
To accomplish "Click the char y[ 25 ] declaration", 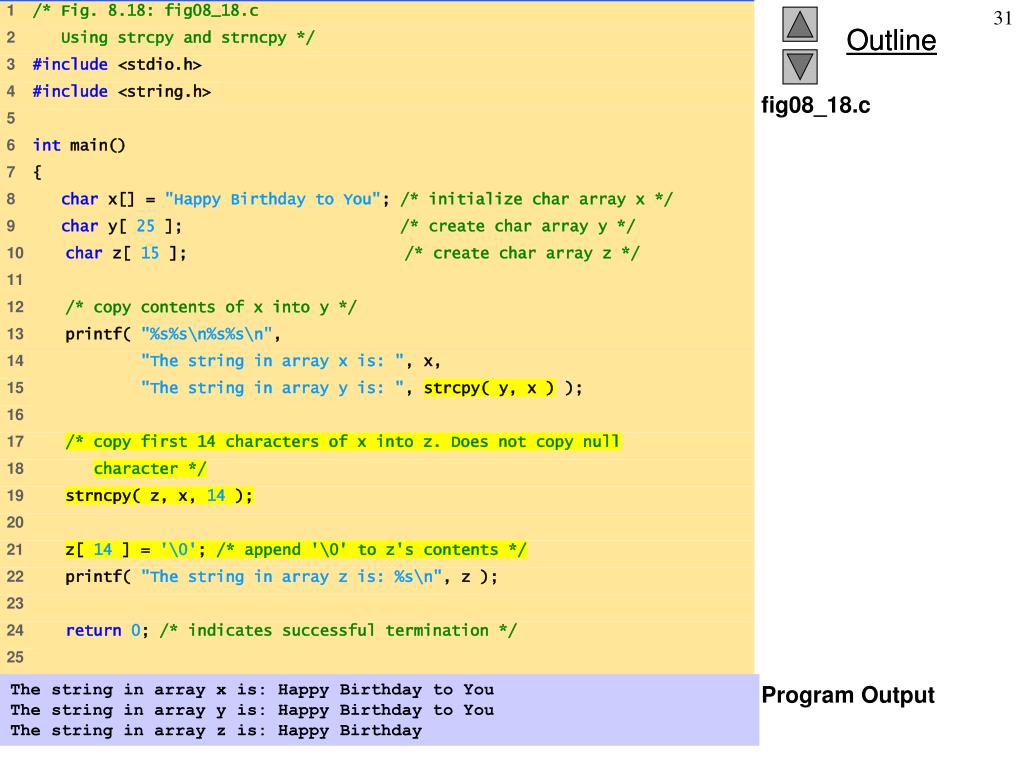I will pyautogui.click(x=121, y=226).
